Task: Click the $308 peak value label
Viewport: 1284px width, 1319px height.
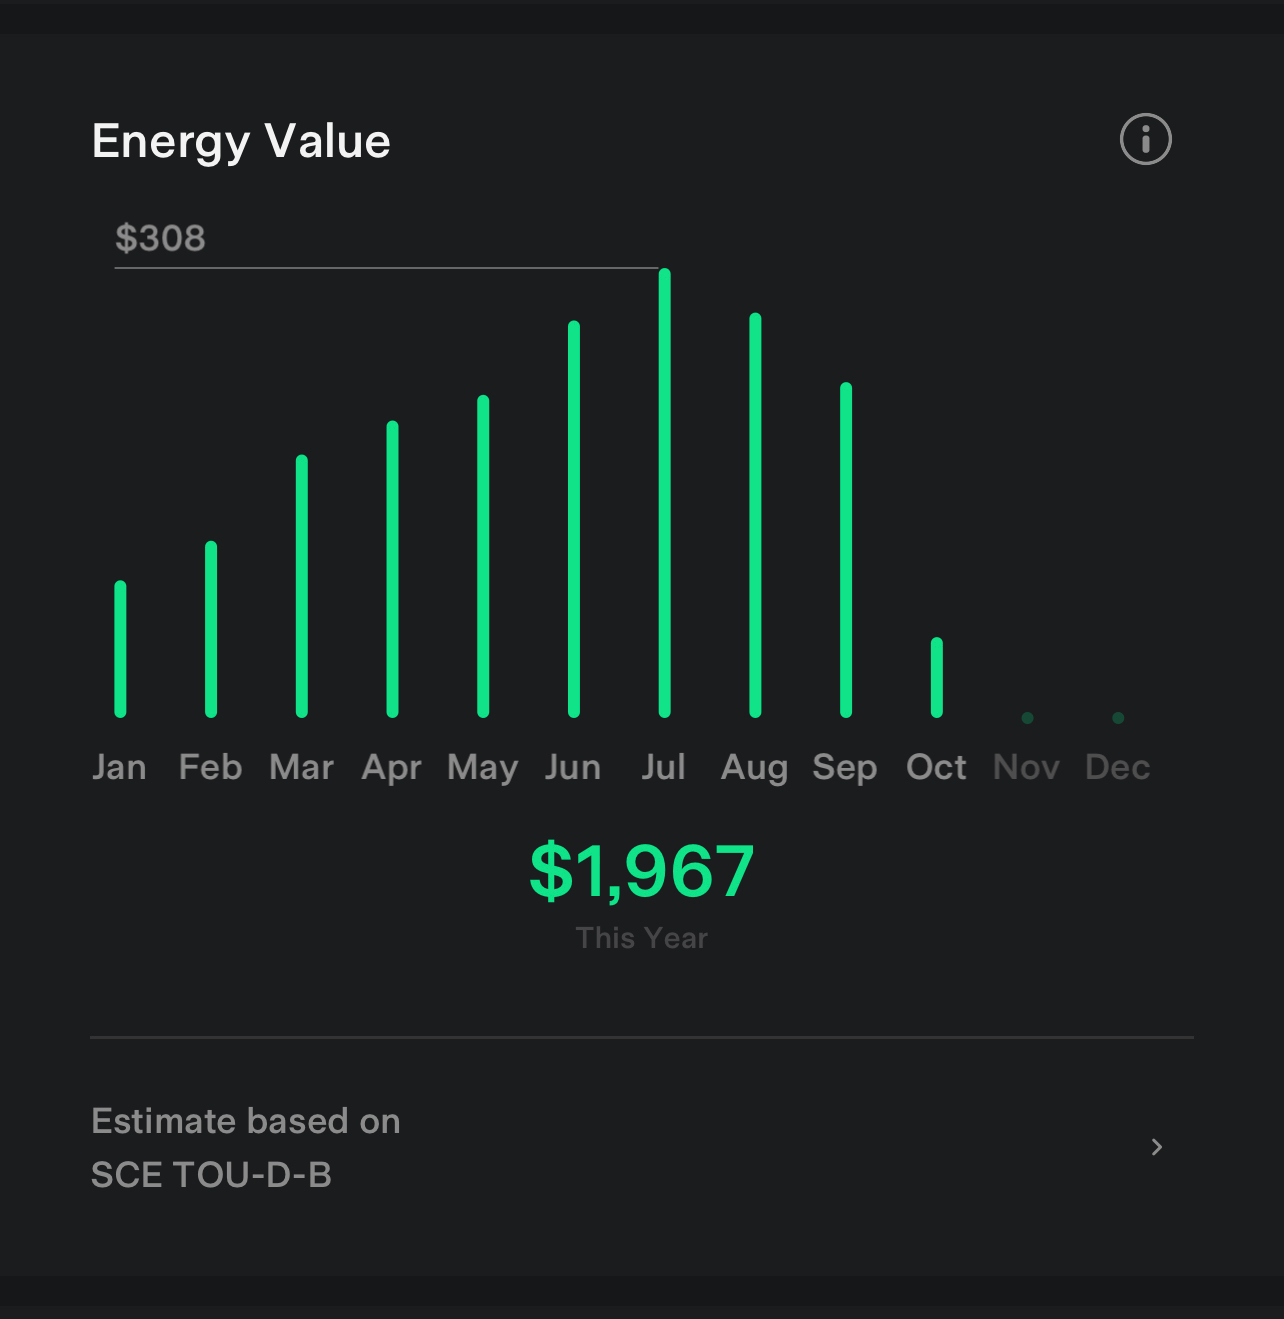Action: [x=160, y=238]
